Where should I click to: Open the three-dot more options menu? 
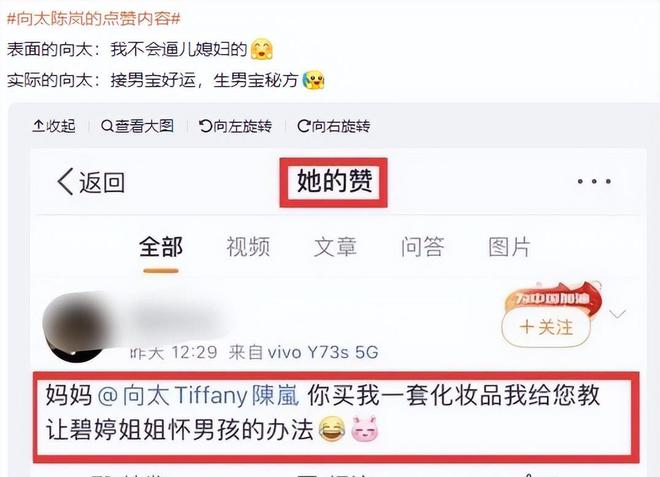(594, 181)
